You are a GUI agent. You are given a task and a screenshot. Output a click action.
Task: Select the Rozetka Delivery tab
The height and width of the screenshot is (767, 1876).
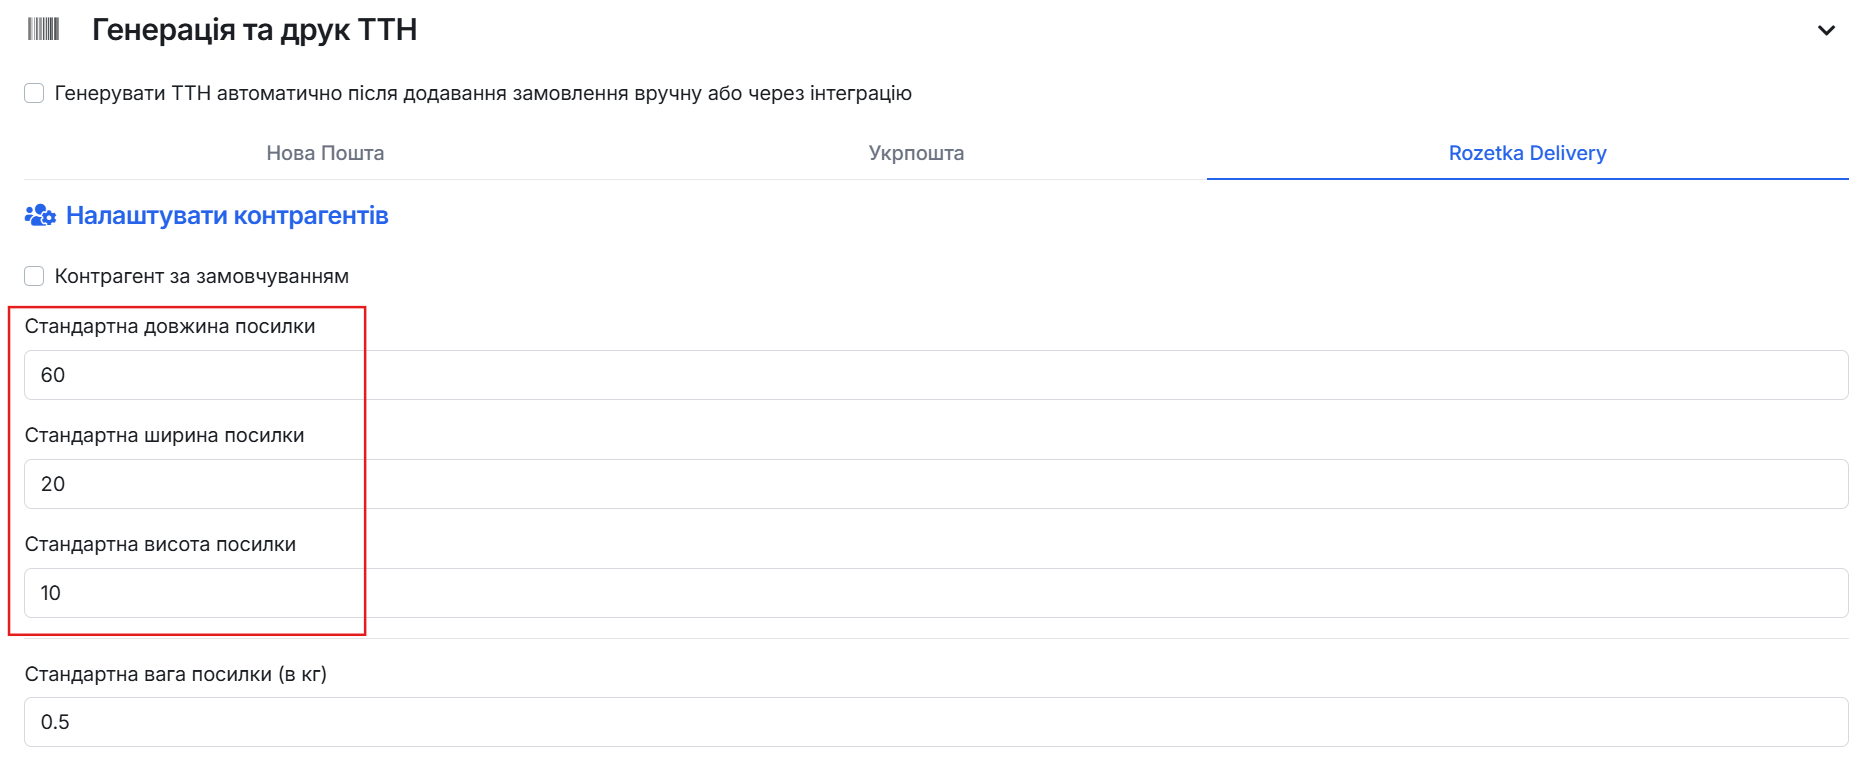coord(1527,153)
